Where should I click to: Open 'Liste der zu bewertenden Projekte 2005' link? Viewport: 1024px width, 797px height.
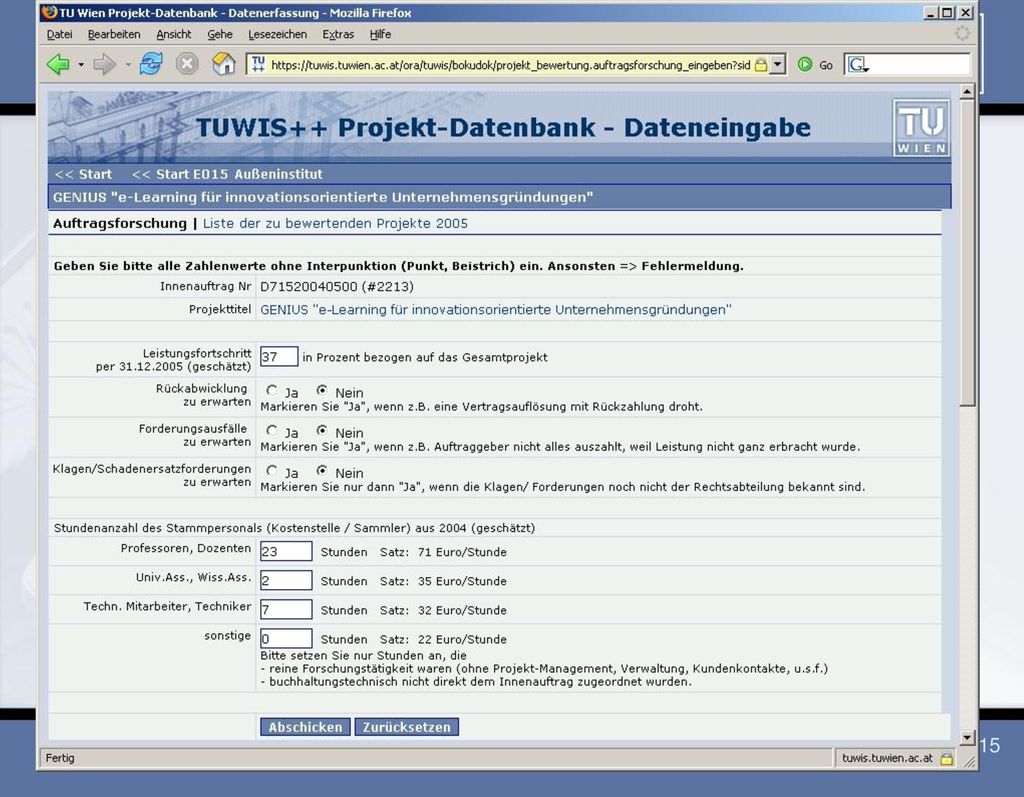(x=335, y=223)
